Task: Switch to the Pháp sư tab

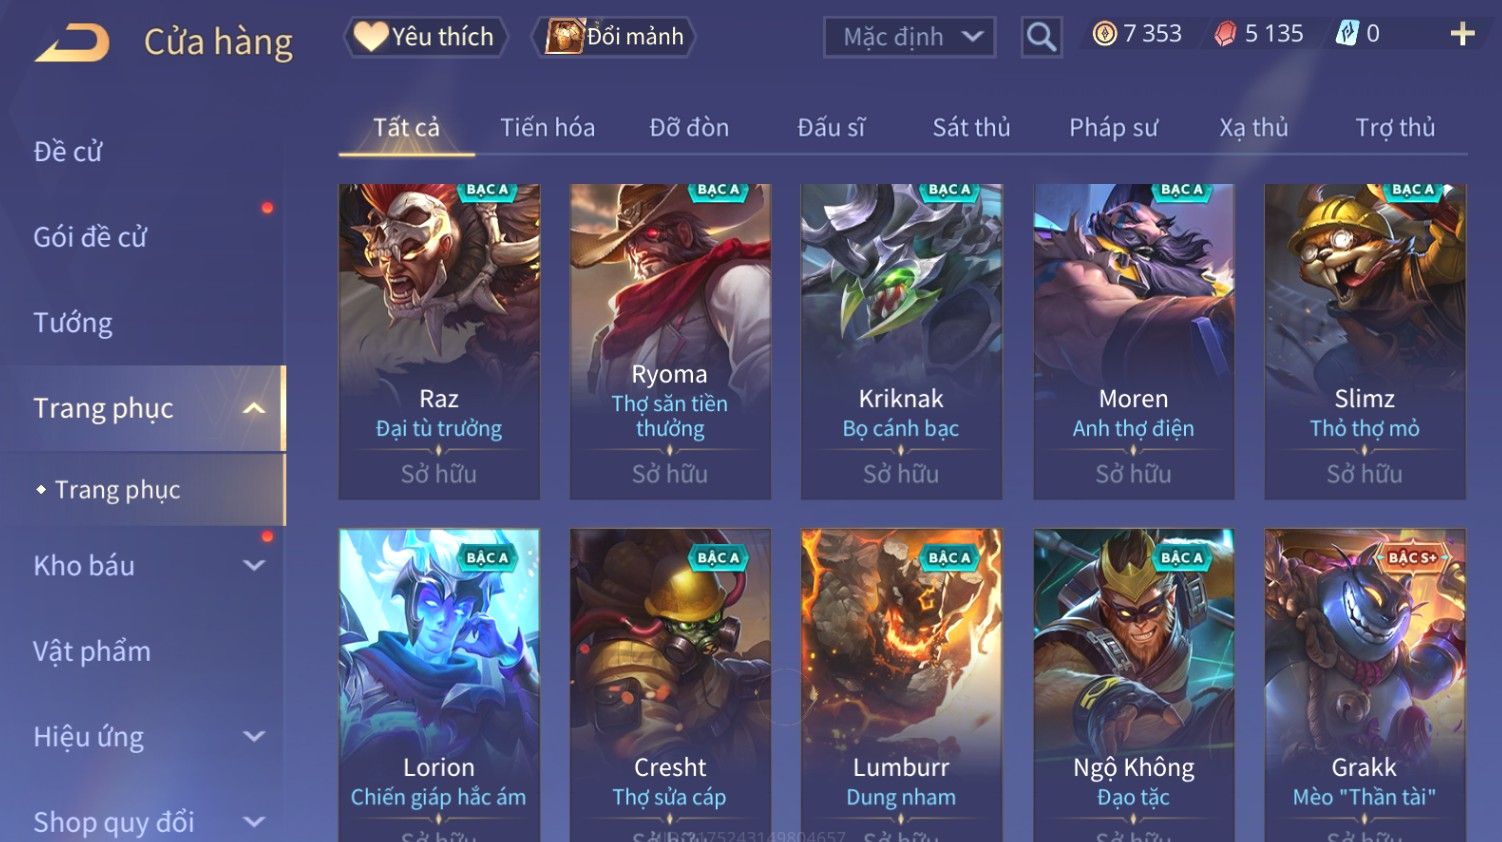Action: (x=1113, y=128)
